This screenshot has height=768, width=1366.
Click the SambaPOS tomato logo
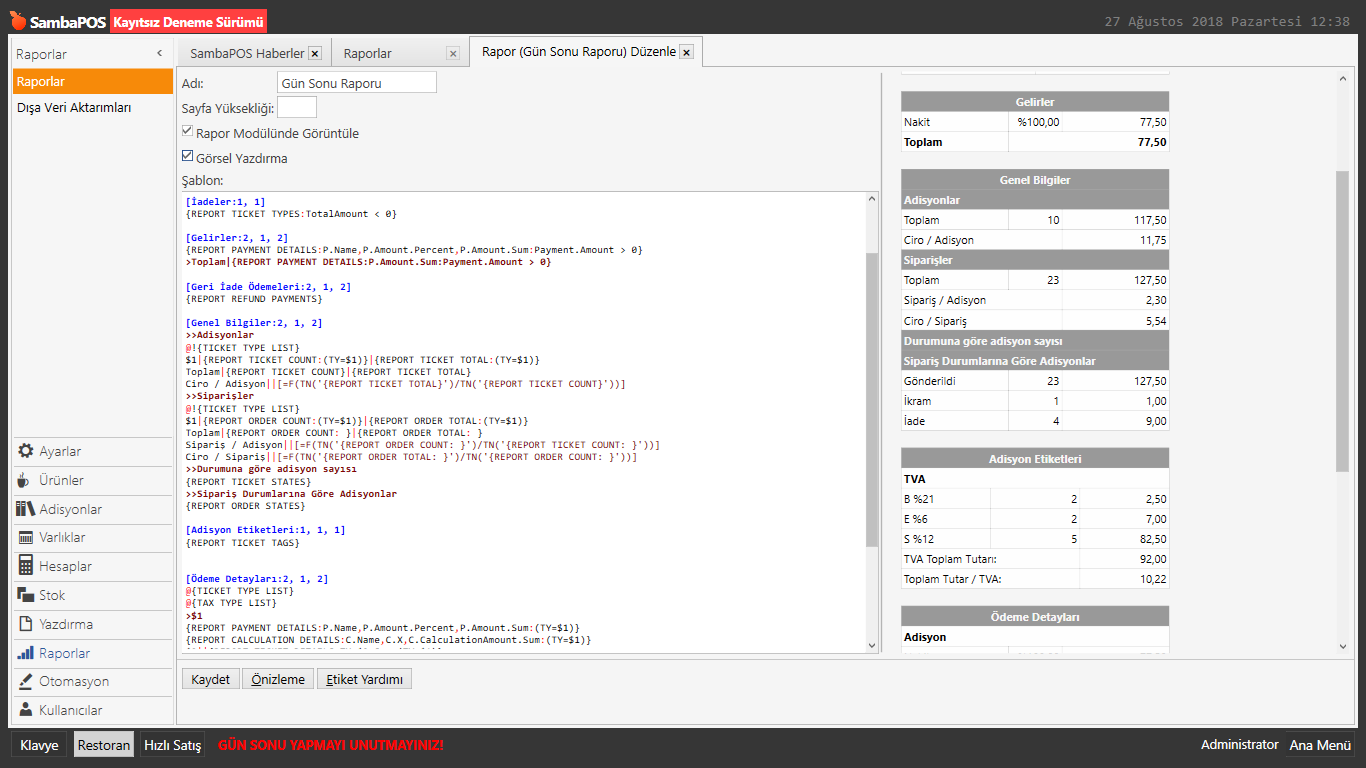pyautogui.click(x=17, y=21)
